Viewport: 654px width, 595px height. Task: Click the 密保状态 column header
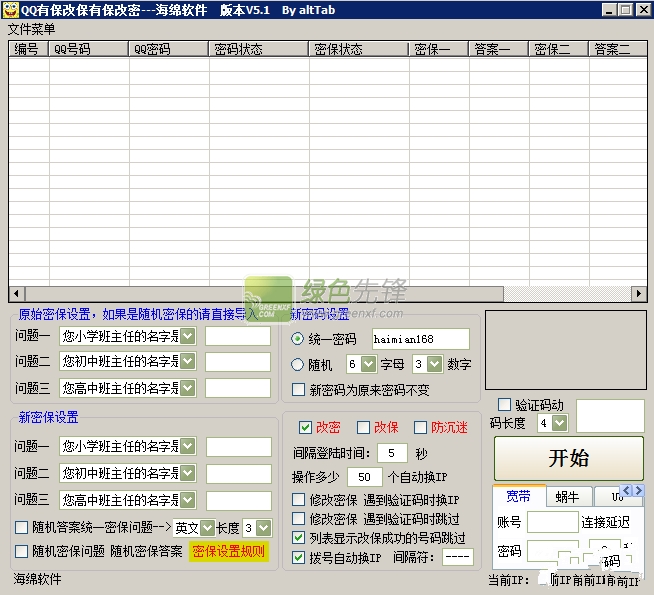[x=359, y=49]
